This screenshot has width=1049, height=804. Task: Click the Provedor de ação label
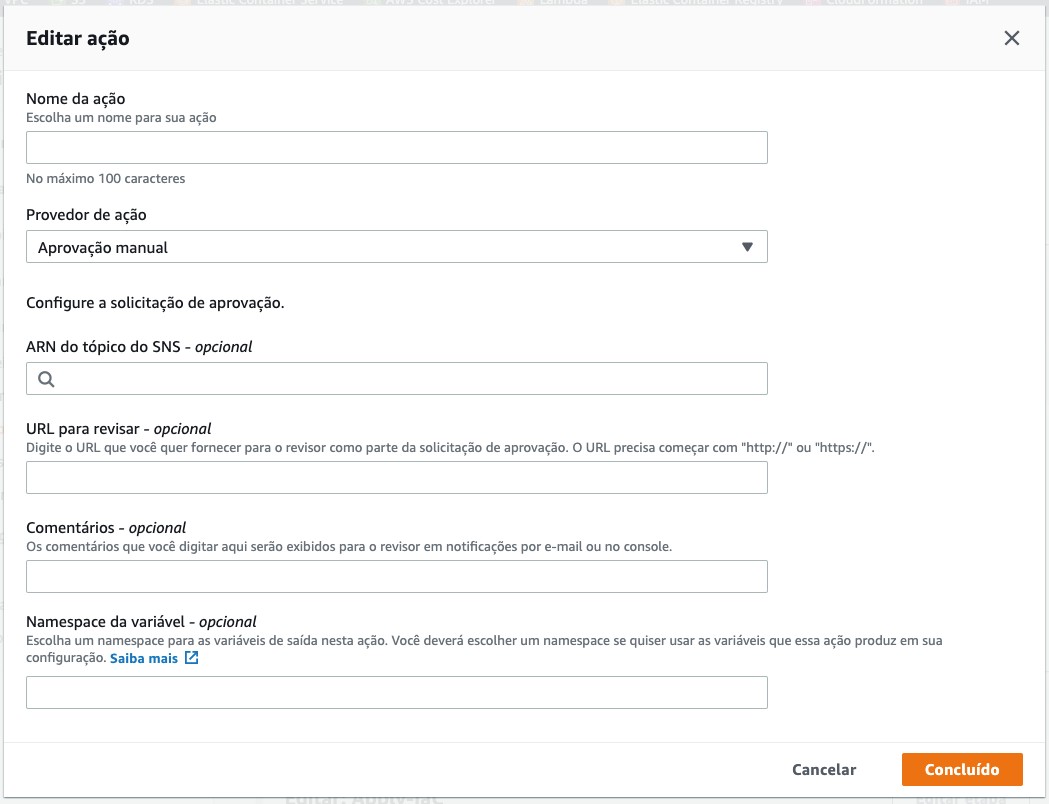click(x=86, y=215)
